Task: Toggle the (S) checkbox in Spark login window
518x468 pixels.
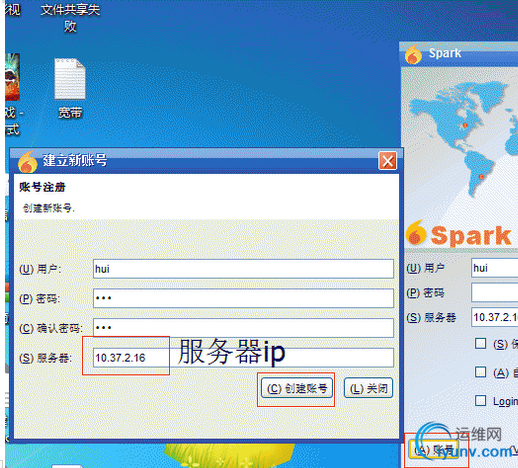Action: coord(480,343)
